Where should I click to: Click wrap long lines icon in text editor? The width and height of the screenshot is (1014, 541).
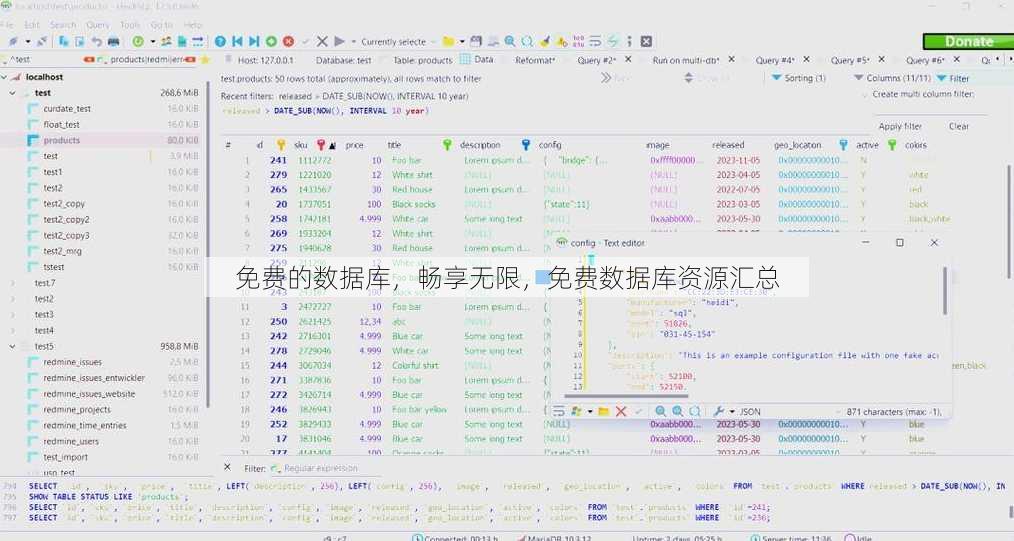559,411
